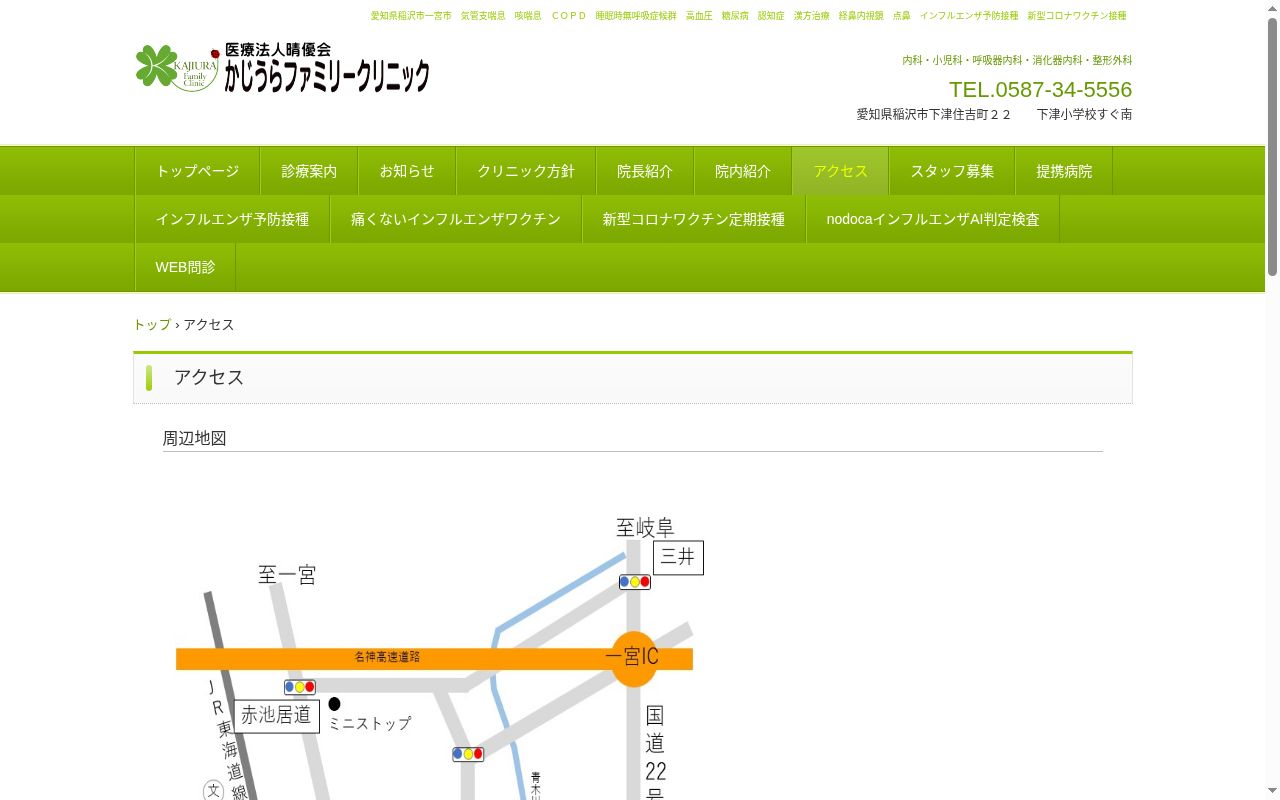The height and width of the screenshot is (800, 1280).
Task: Open the 院長紹介 page
Action: tap(645, 171)
